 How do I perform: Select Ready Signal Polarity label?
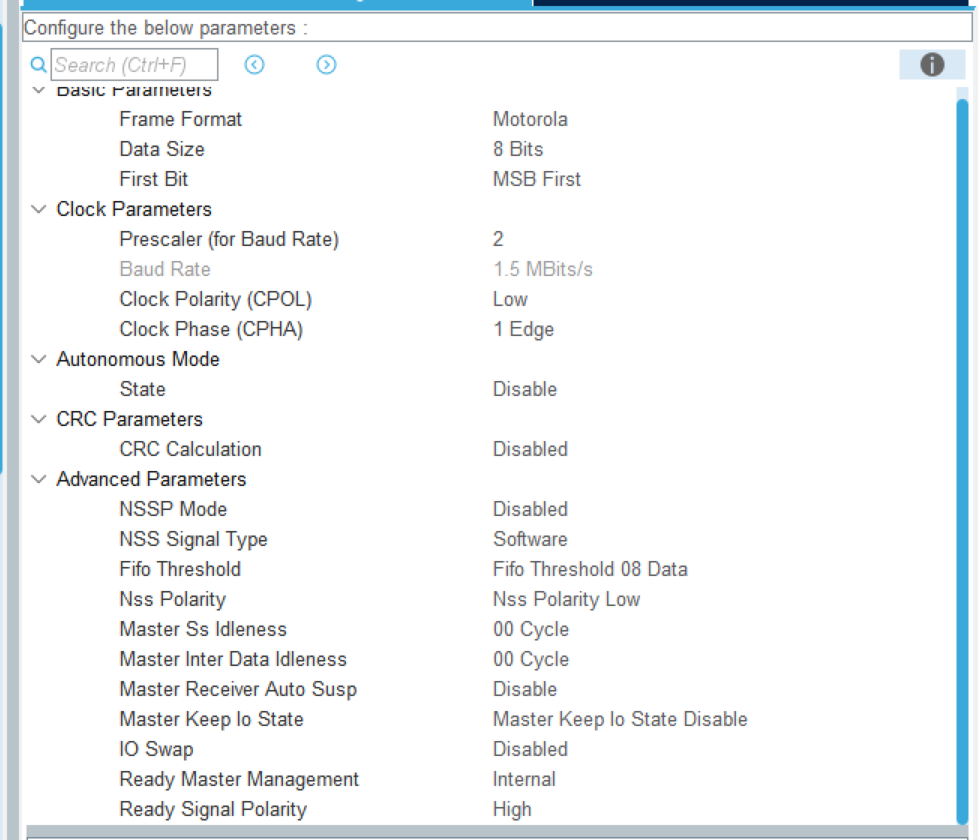(x=213, y=809)
